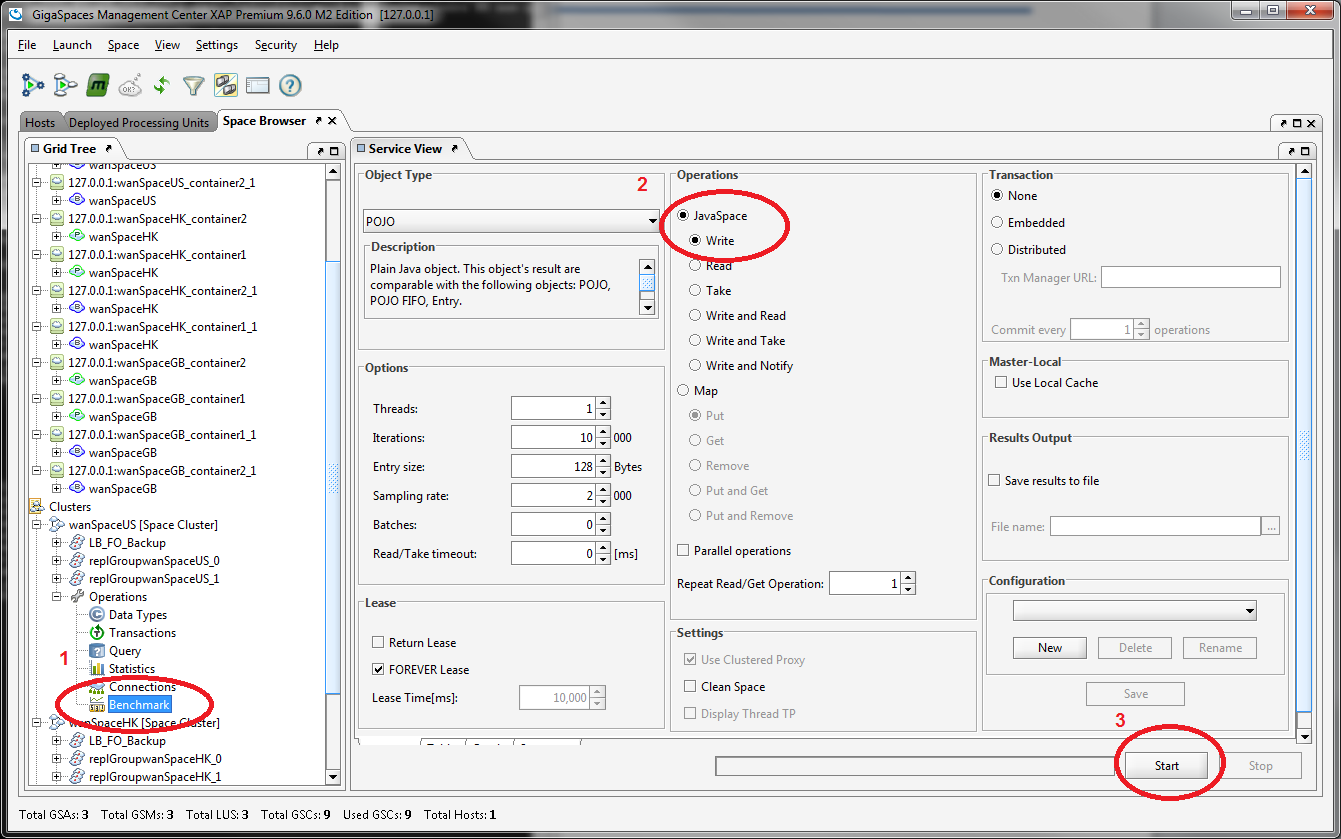Enable the Use Local Cache checkbox
Viewport: 1341px width, 839px height.
[x=1001, y=383]
